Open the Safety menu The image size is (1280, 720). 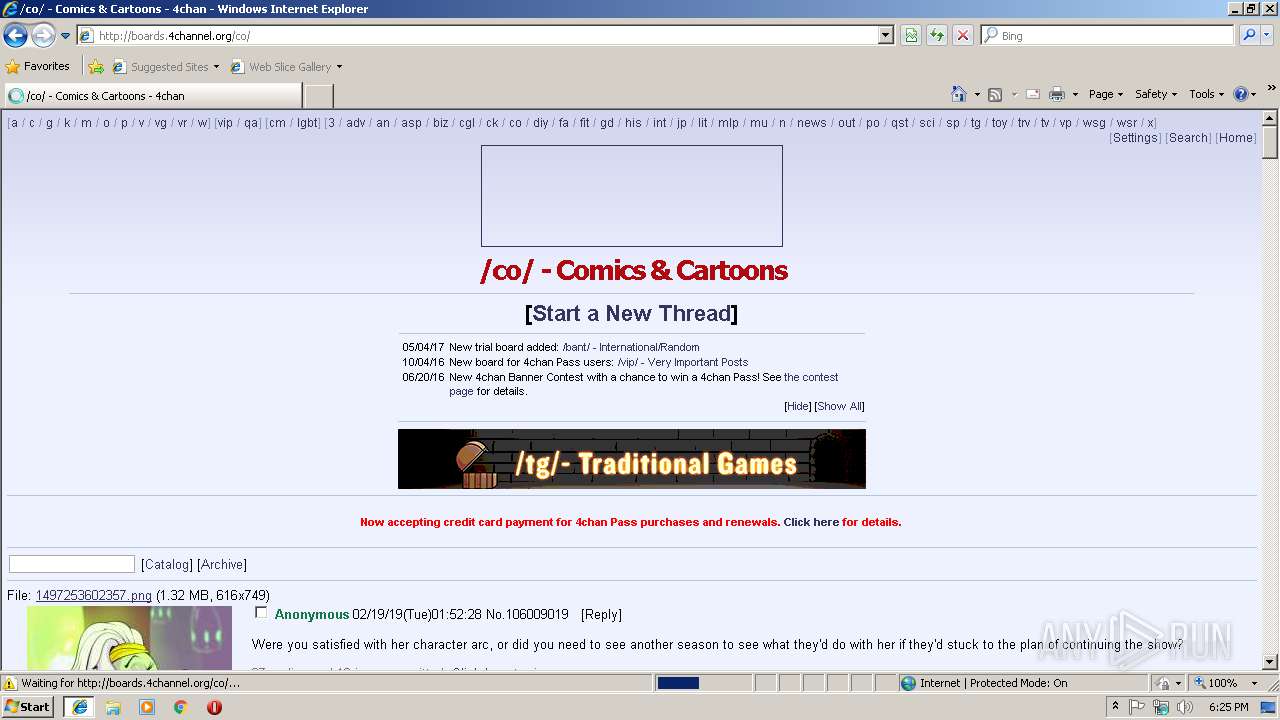[1156, 94]
